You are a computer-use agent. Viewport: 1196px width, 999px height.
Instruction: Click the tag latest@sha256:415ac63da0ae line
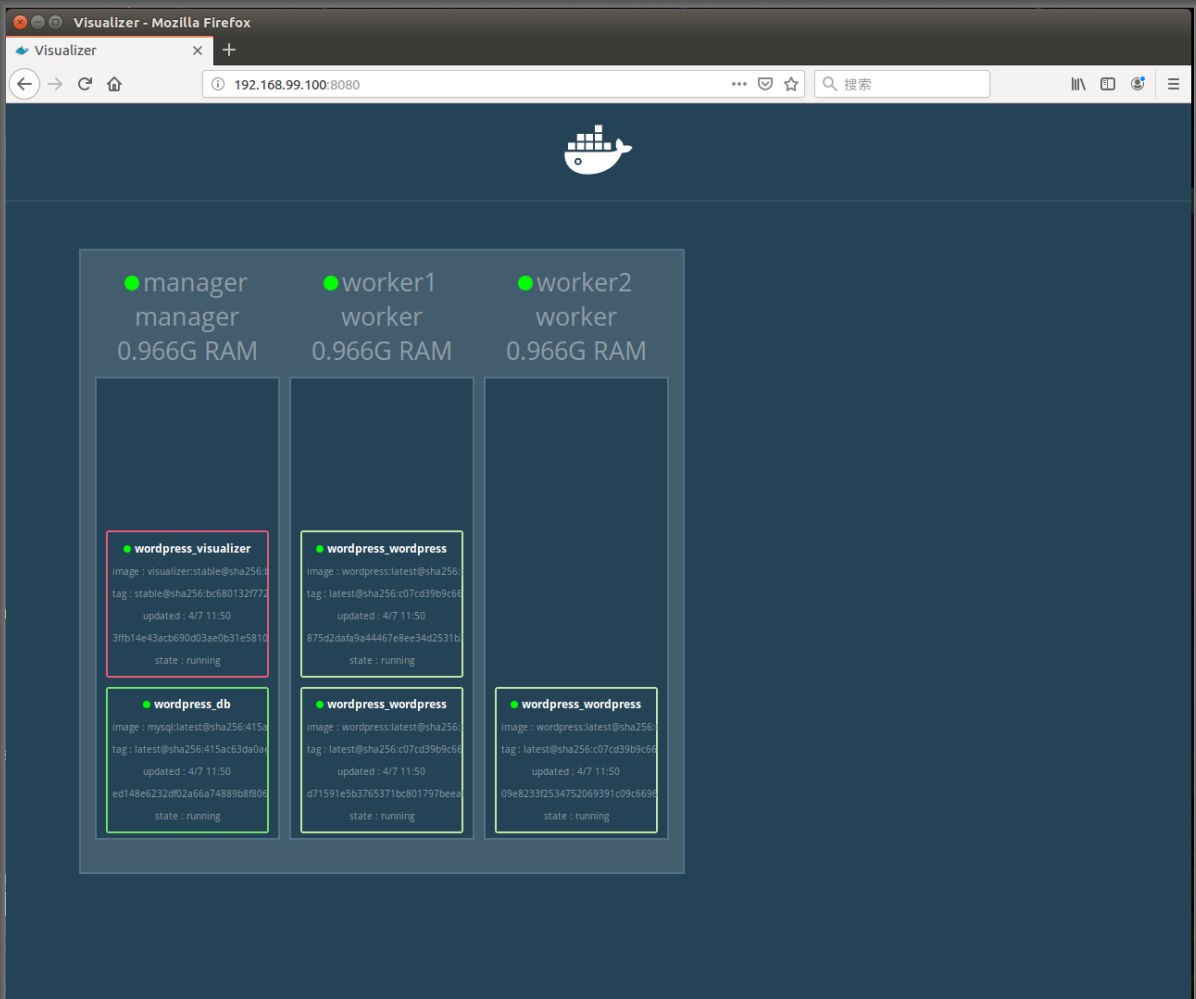click(190, 749)
